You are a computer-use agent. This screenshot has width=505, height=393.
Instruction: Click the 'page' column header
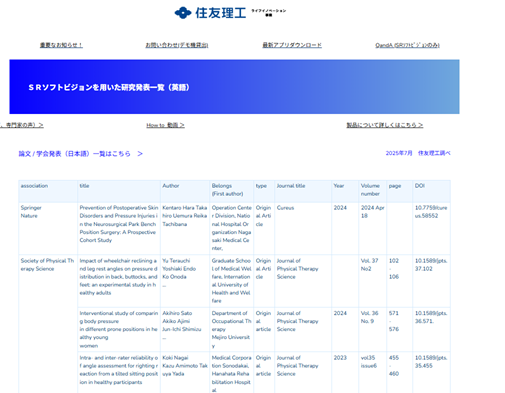coord(400,191)
